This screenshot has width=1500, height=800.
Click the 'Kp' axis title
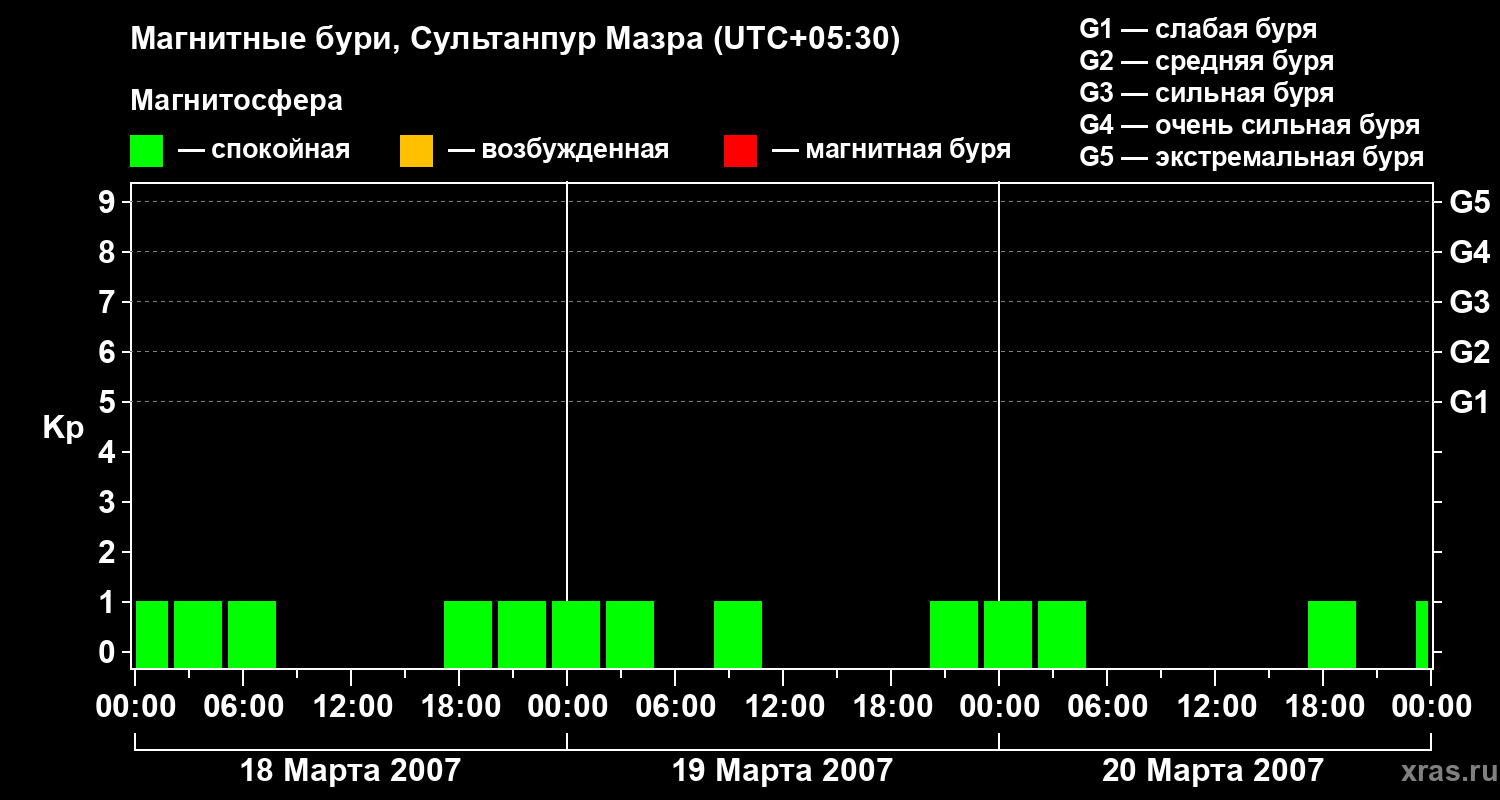tap(63, 428)
